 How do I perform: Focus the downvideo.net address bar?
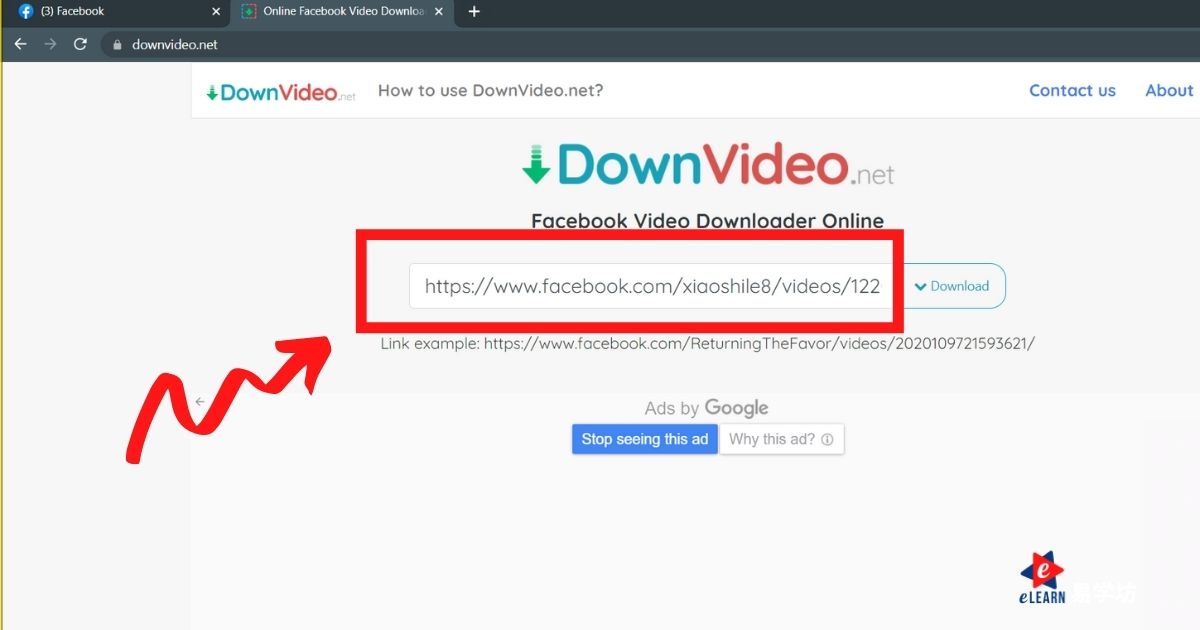tap(650, 44)
